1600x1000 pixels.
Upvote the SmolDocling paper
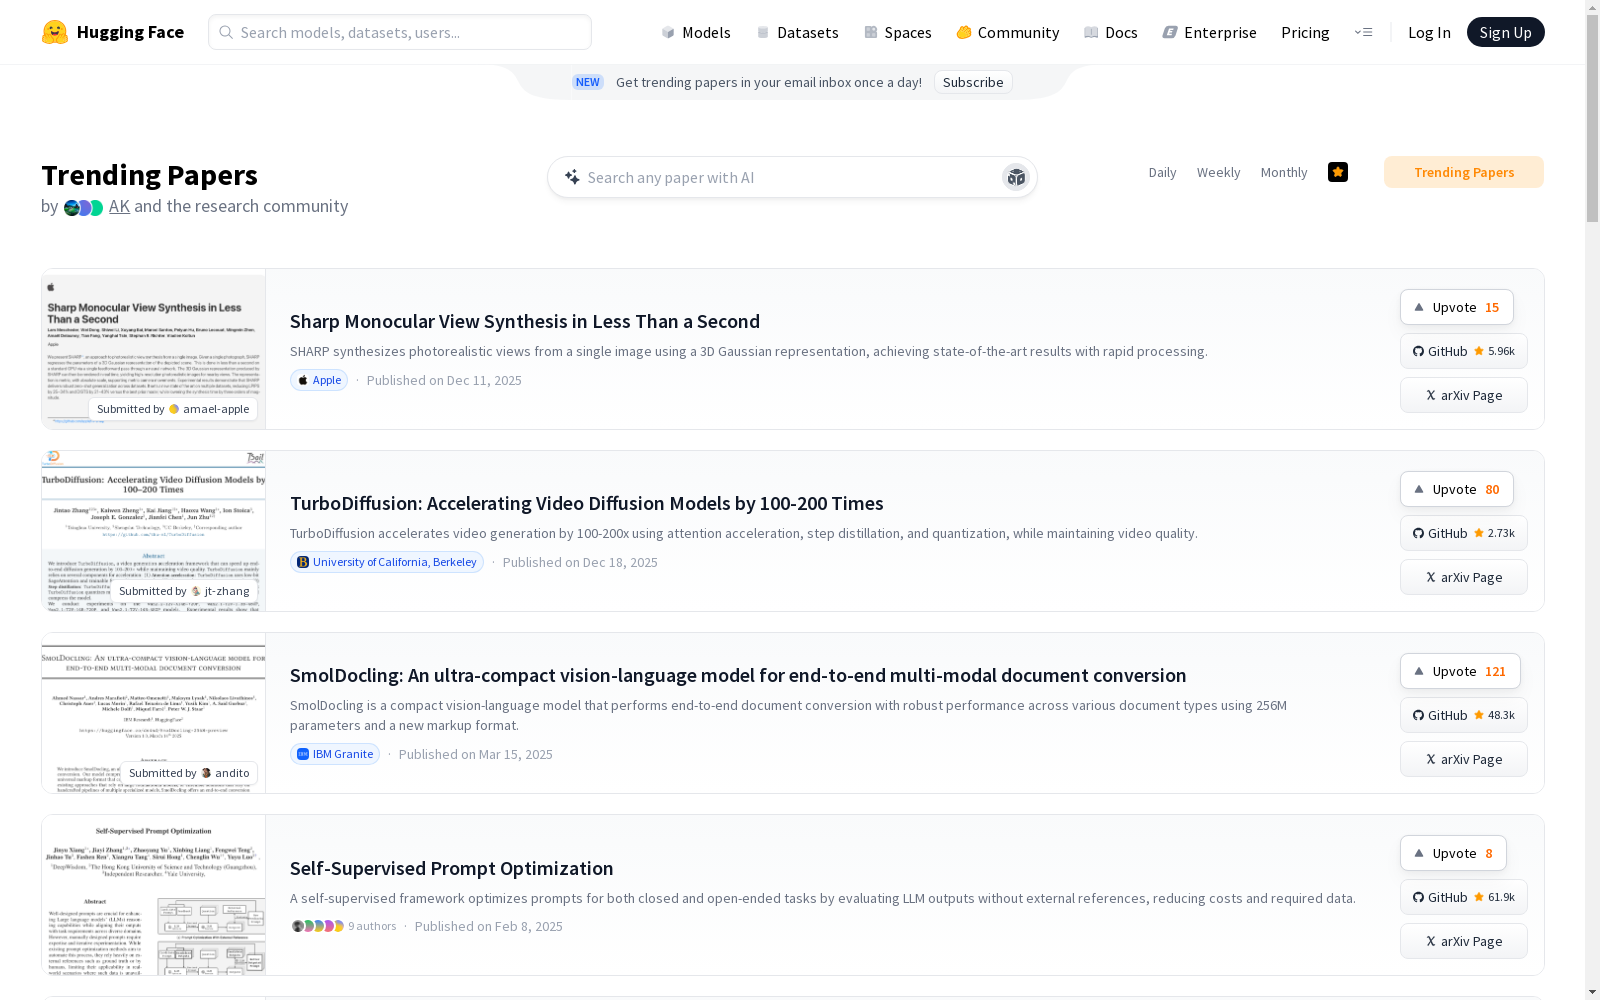click(1459, 671)
